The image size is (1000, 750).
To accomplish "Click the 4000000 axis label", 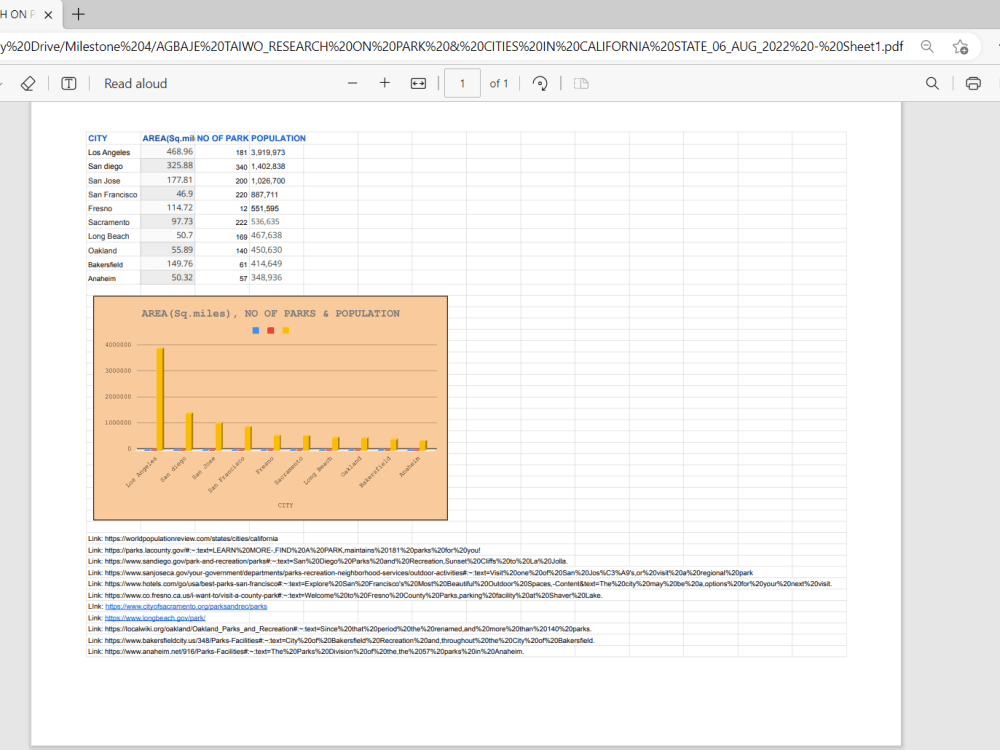I will pos(118,344).
